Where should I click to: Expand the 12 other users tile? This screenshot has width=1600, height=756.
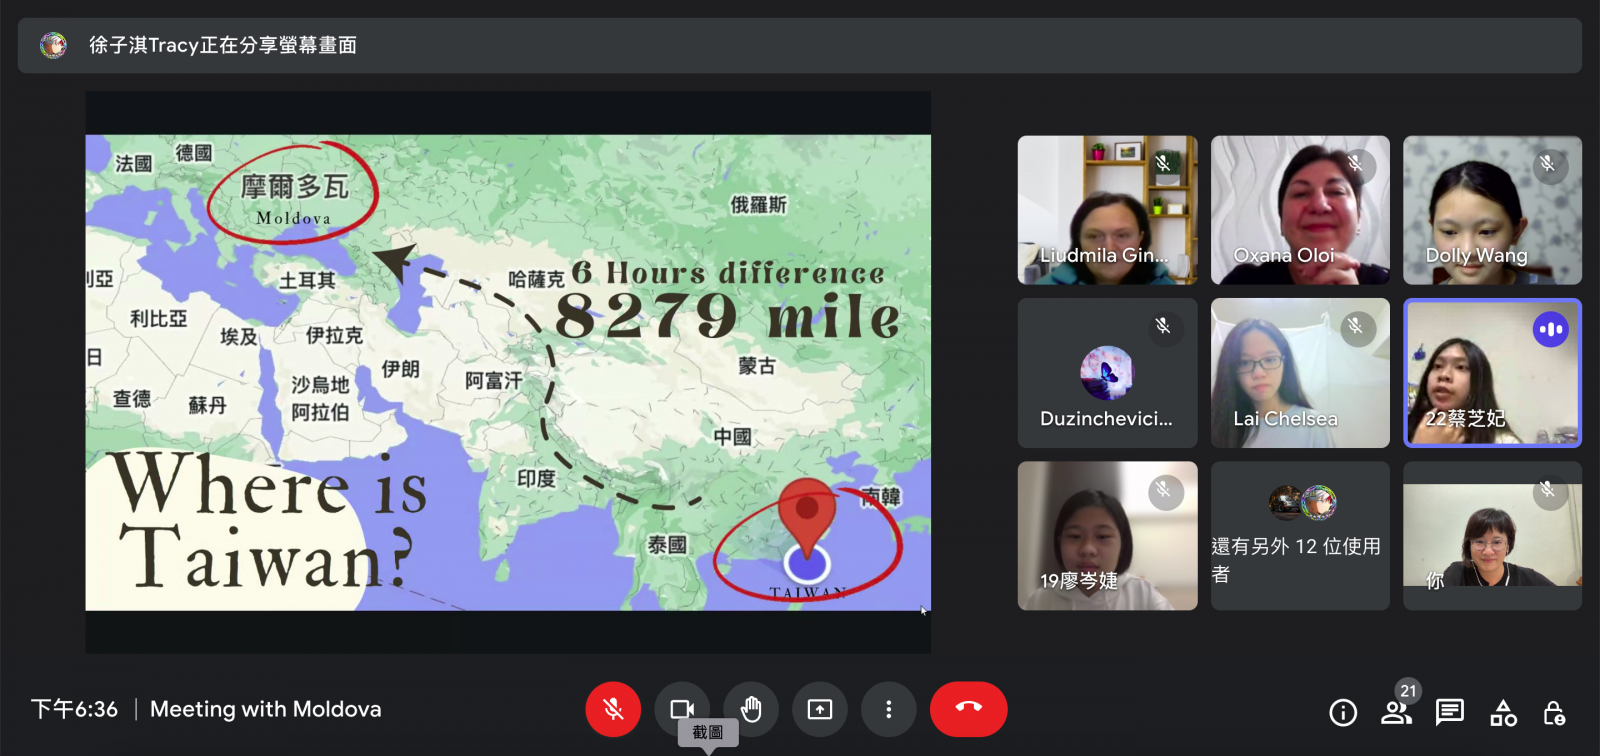click(1300, 536)
